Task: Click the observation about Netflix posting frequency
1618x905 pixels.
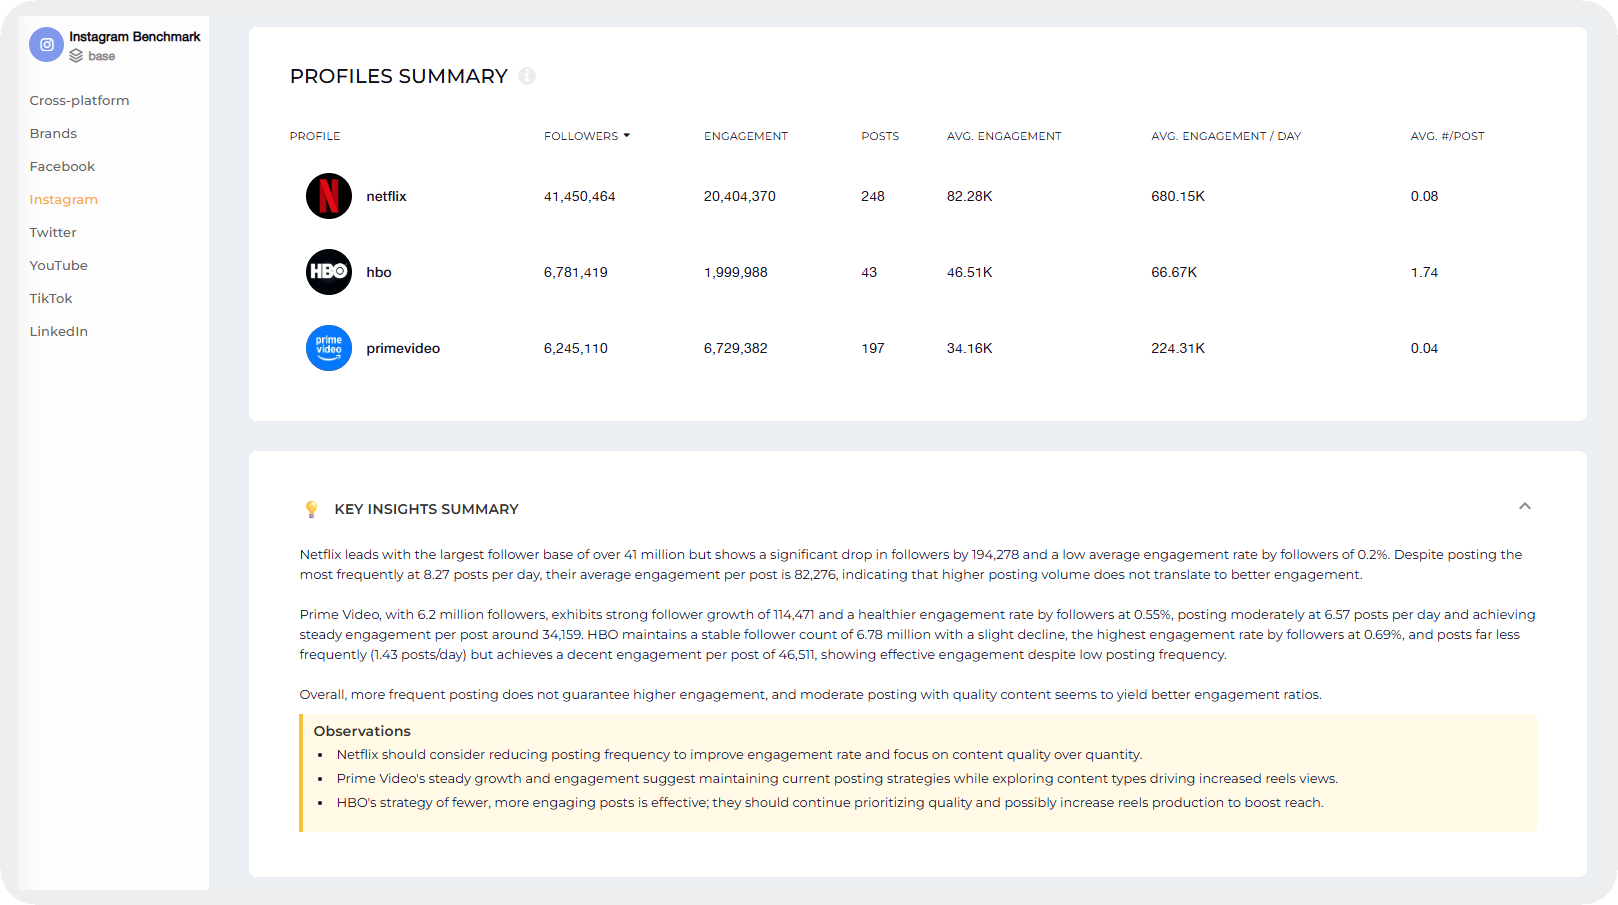Action: point(739,755)
